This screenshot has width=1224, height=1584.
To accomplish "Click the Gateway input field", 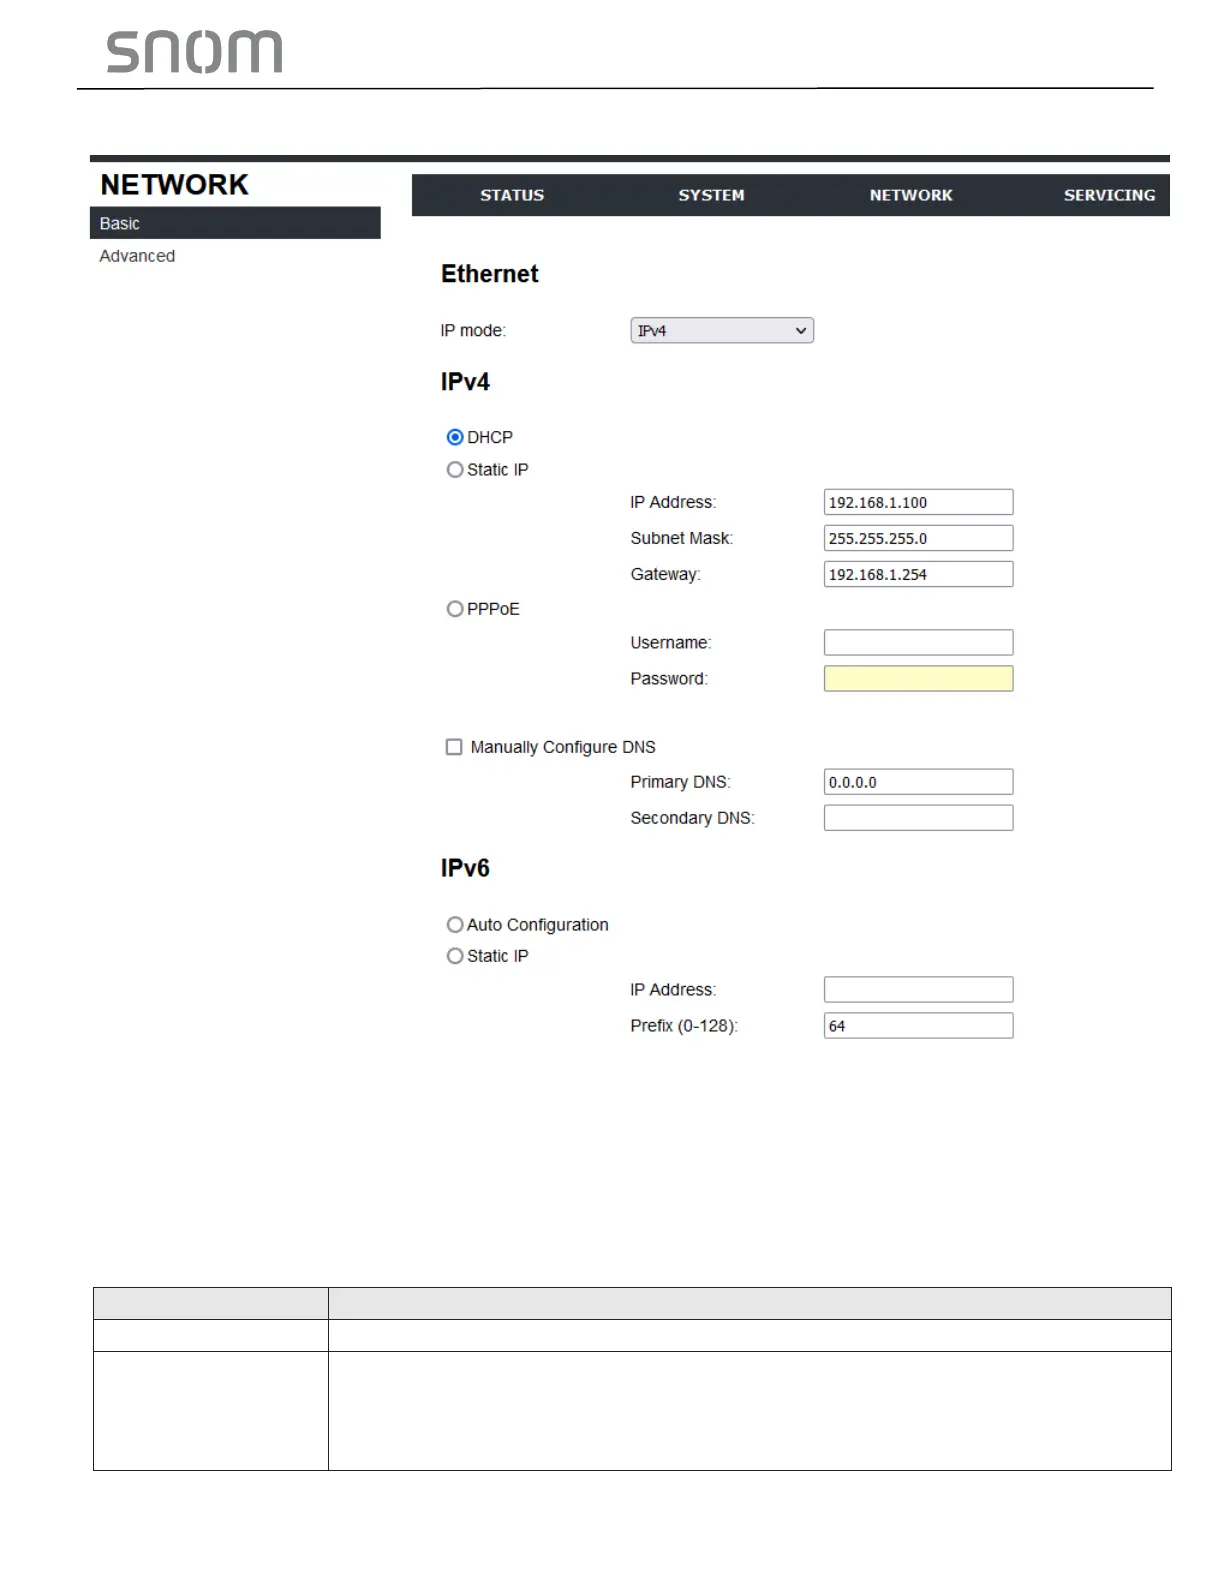I will click(x=918, y=574).
